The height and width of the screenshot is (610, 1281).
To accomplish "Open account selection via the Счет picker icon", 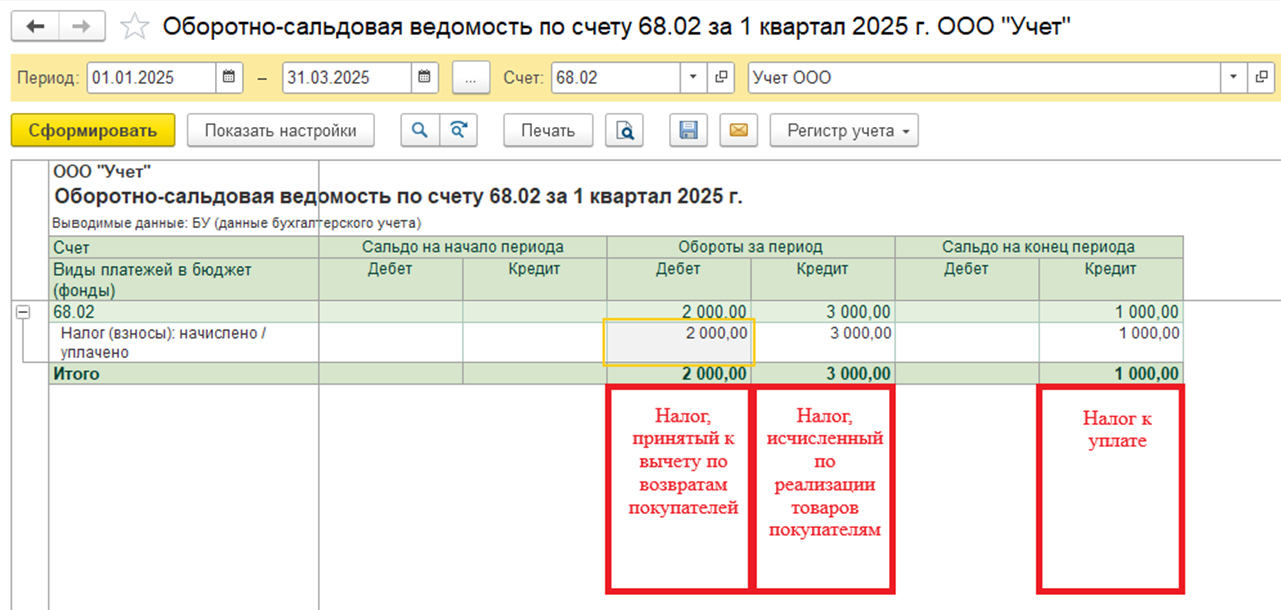I will coord(721,75).
